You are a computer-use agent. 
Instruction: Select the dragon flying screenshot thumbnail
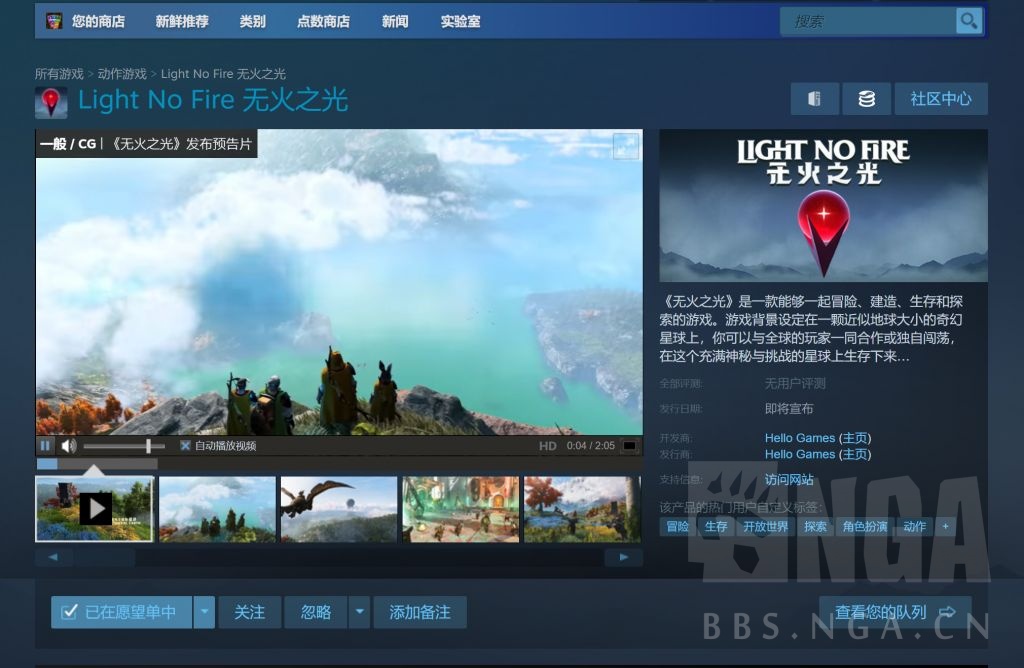click(x=339, y=509)
